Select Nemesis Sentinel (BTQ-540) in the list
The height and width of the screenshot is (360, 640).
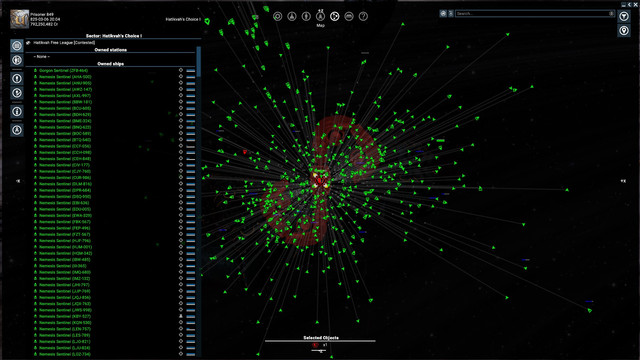(x=65, y=140)
